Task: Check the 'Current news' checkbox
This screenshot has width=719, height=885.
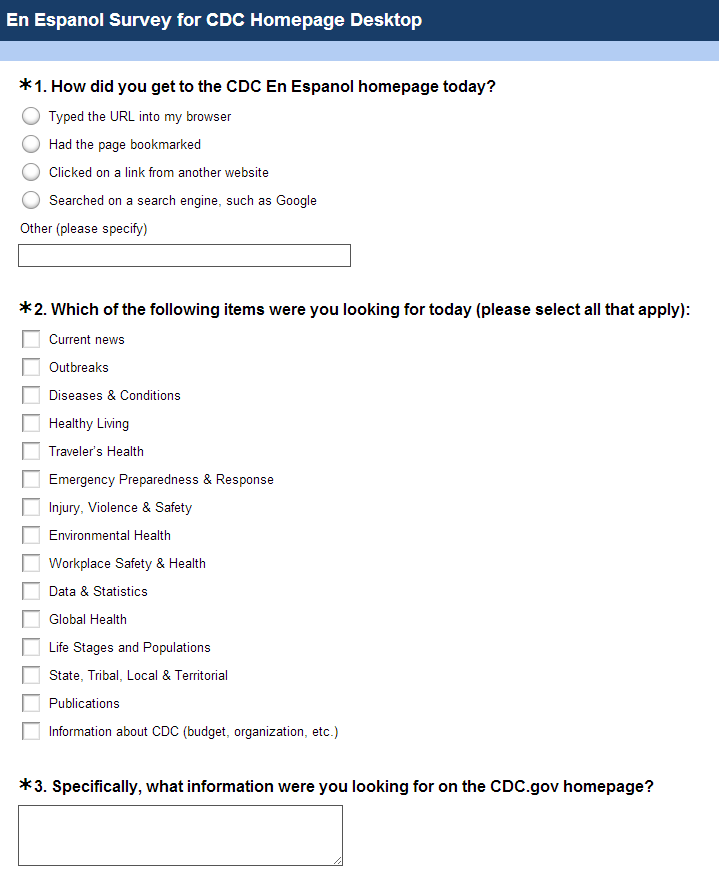Action: point(31,339)
